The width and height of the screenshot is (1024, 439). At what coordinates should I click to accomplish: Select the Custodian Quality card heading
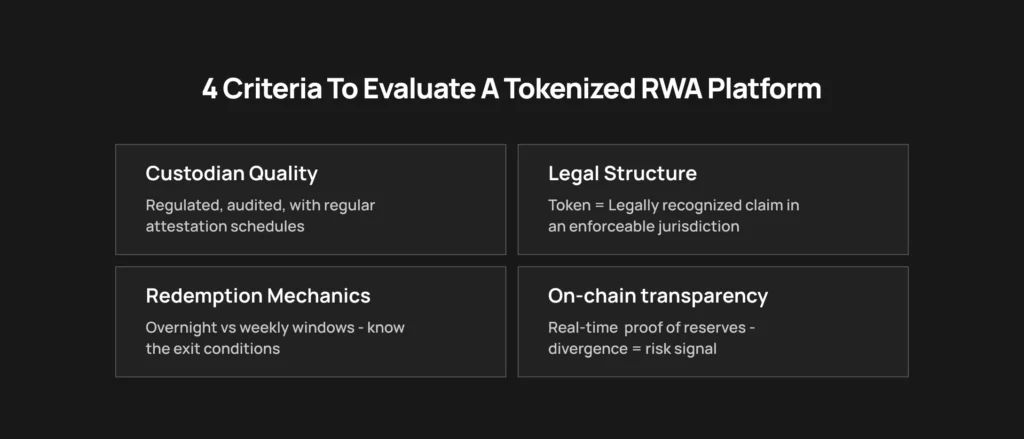coord(231,173)
